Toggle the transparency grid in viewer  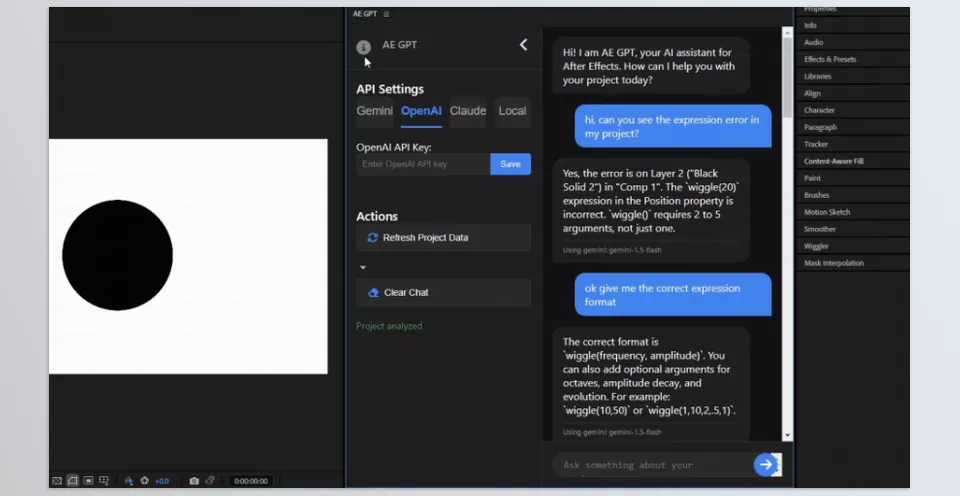pos(57,481)
